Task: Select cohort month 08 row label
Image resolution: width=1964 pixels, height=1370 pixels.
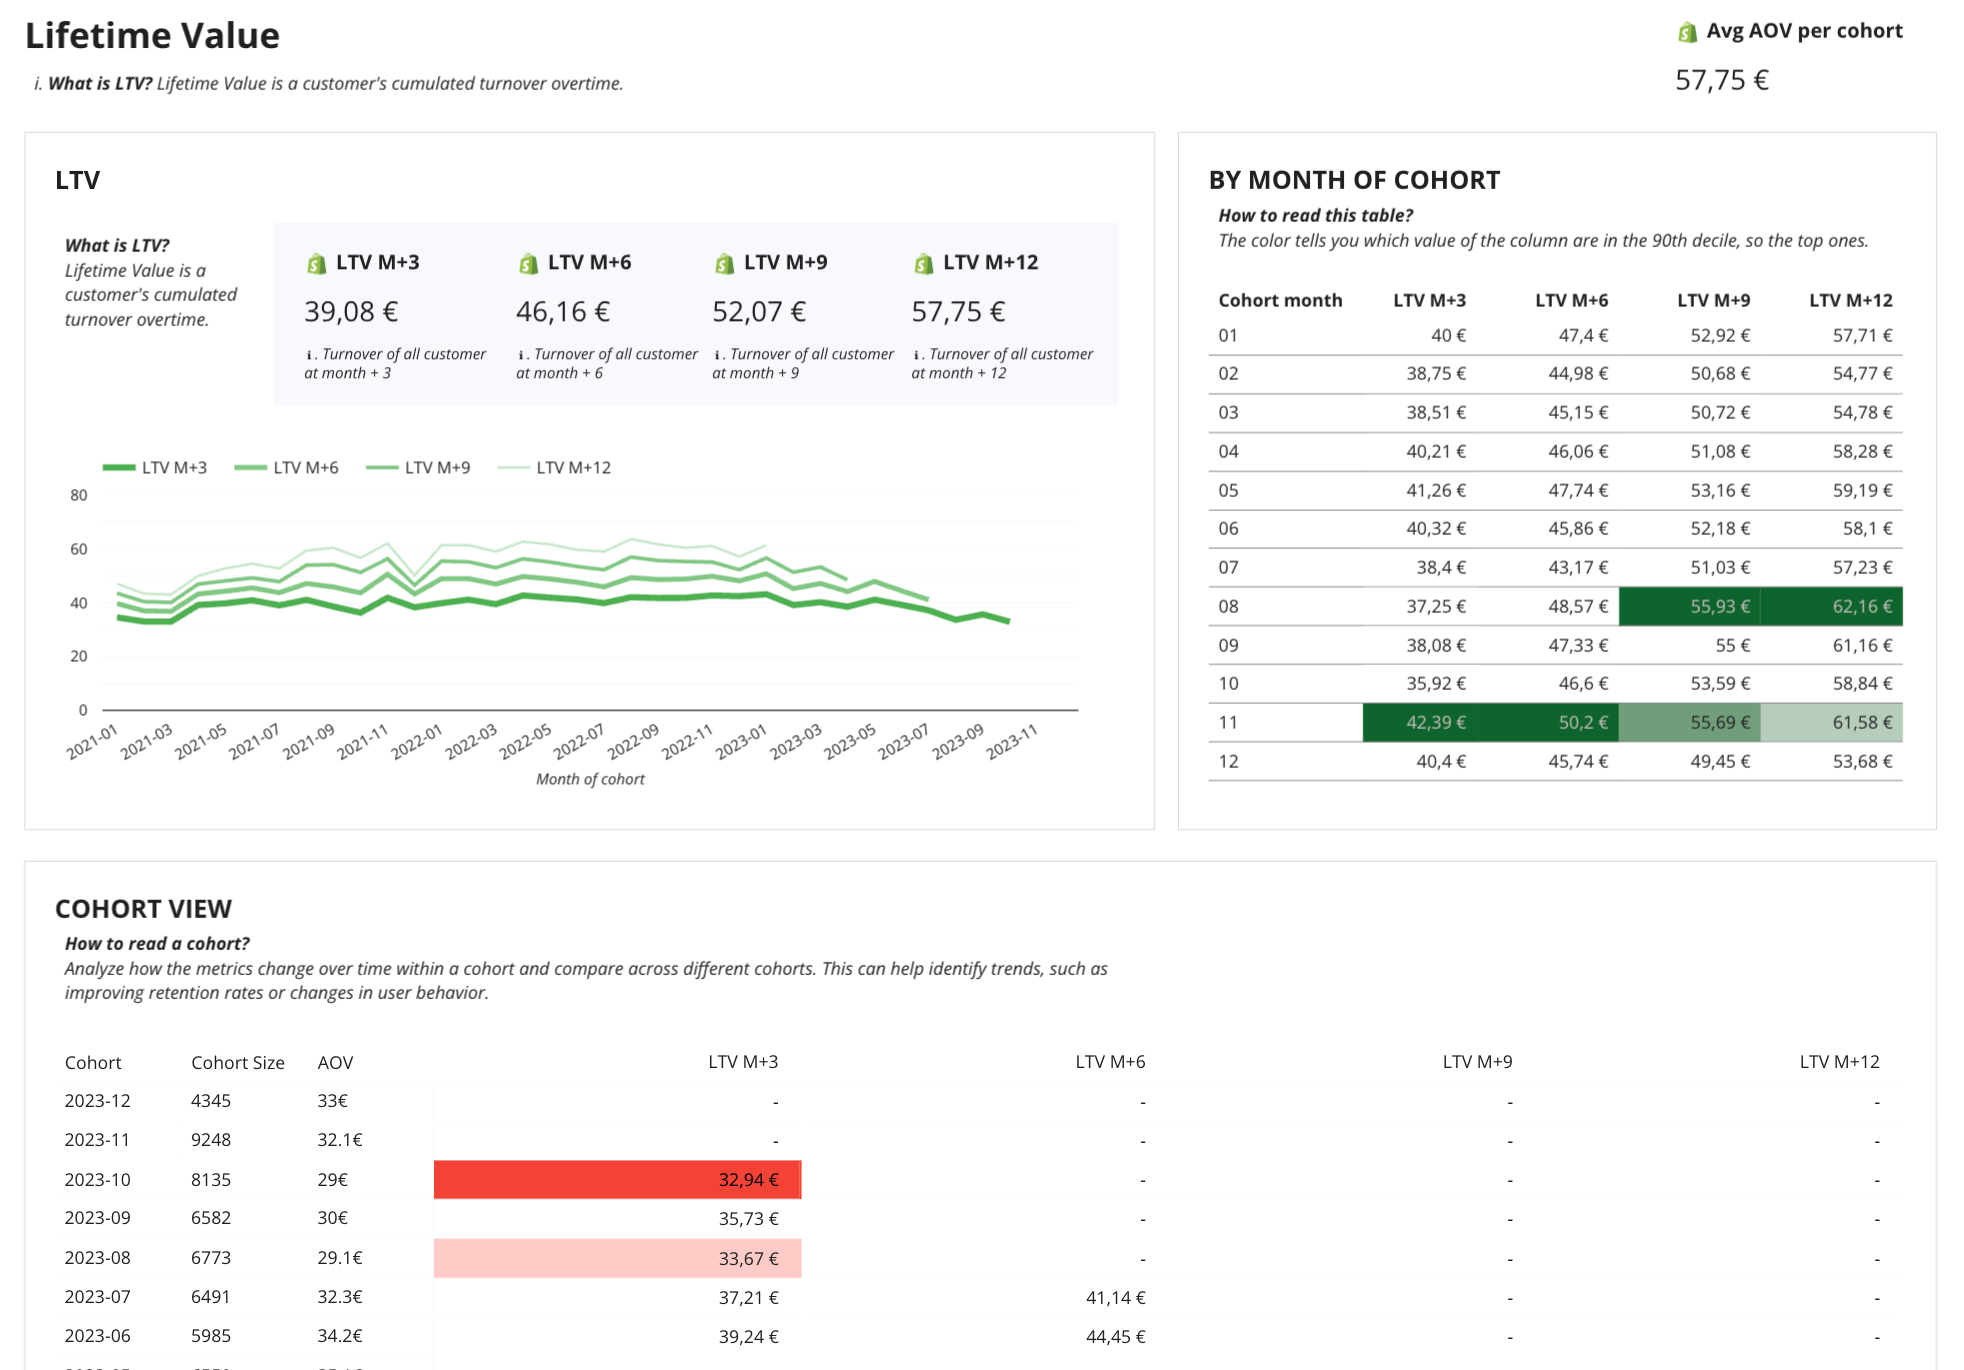Action: click(1228, 607)
